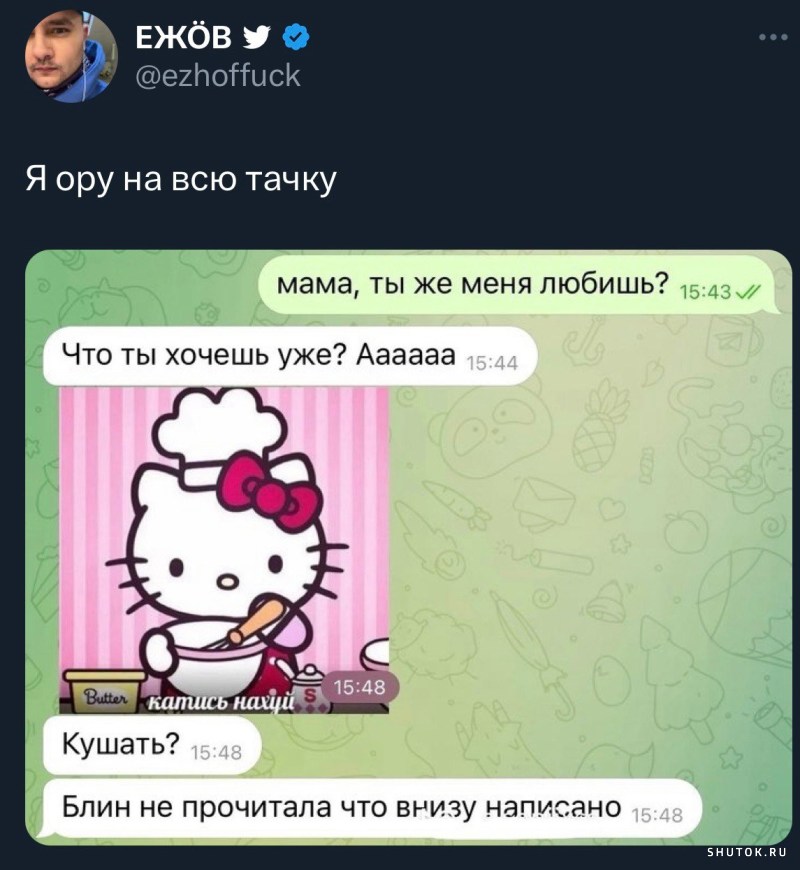Open the Hello Kitty chef image
Image resolution: width=800 pixels, height=870 pixels.
224,550
